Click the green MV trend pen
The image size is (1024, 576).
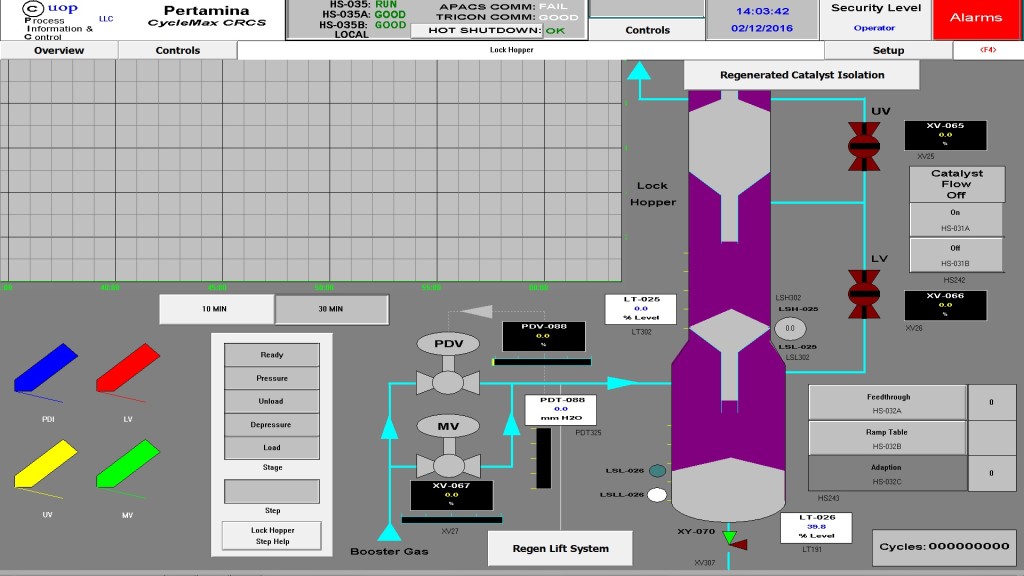128,464
